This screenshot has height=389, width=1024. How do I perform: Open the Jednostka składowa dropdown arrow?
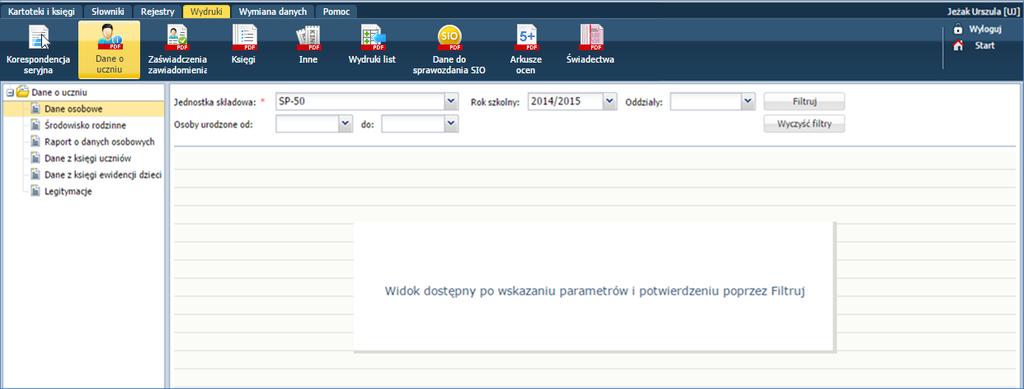[x=451, y=101]
